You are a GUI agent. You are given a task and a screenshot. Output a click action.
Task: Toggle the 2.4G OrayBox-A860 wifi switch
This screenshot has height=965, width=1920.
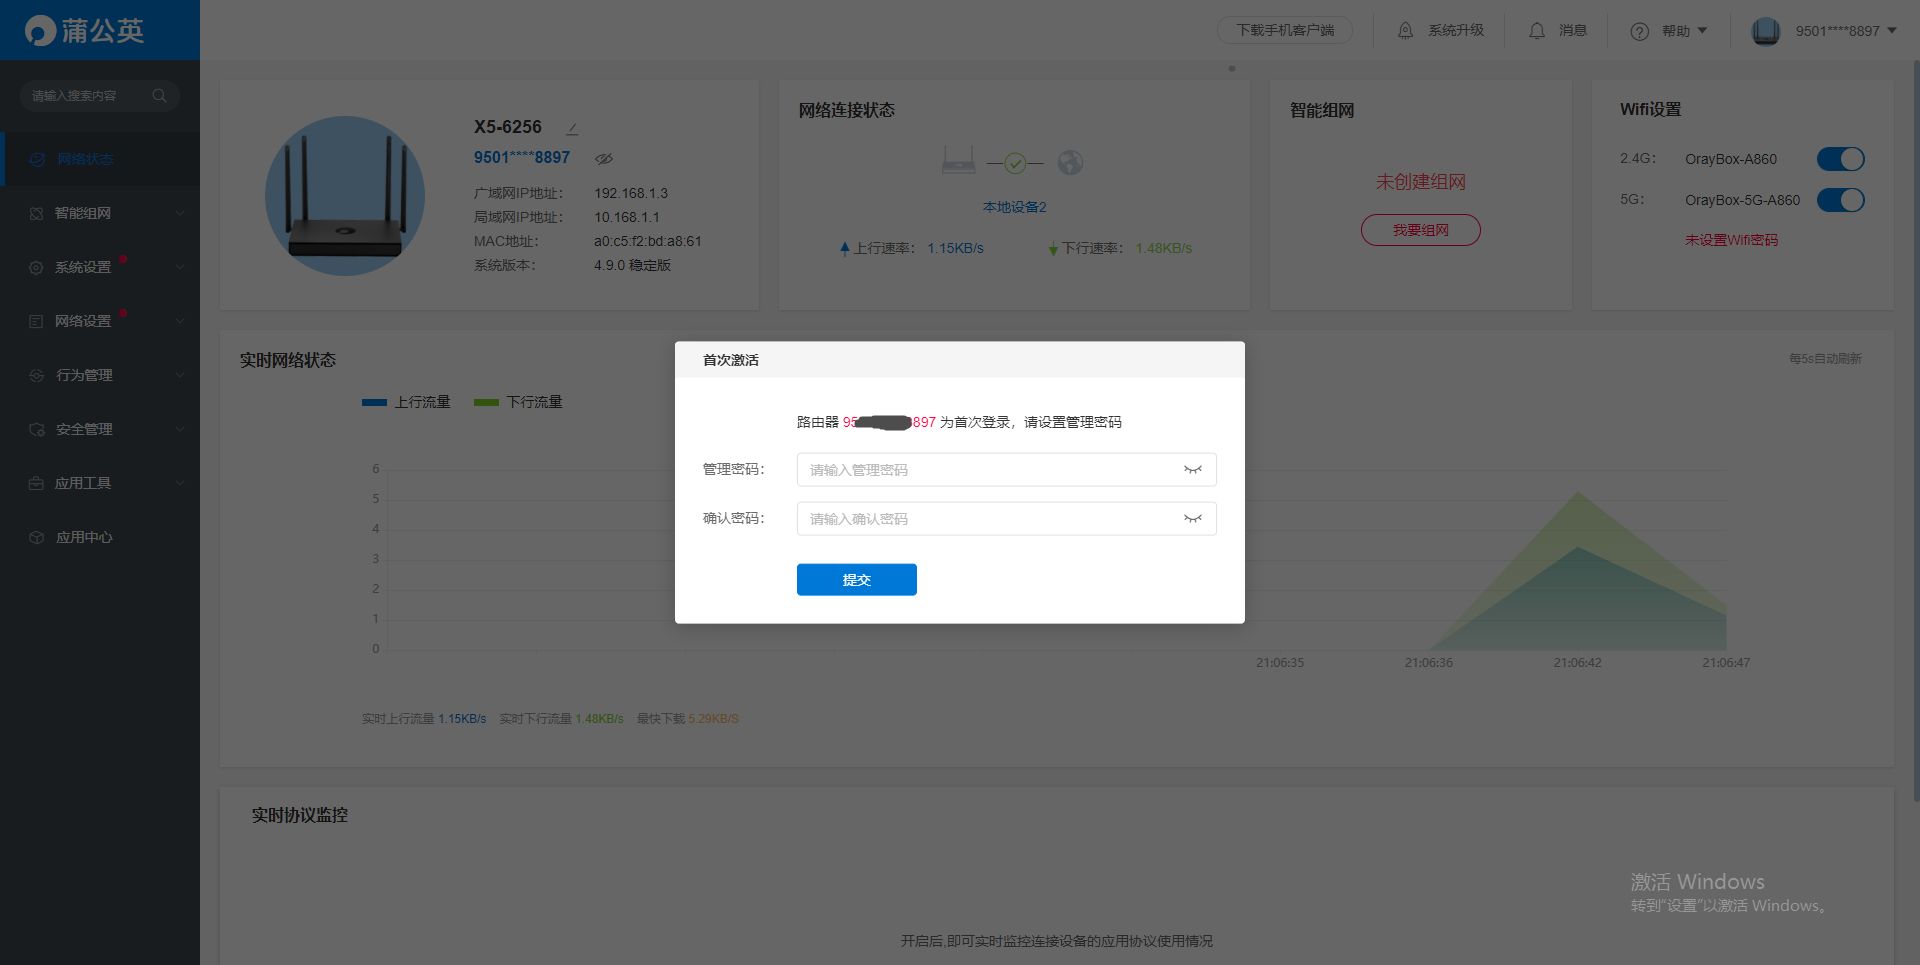click(1840, 159)
